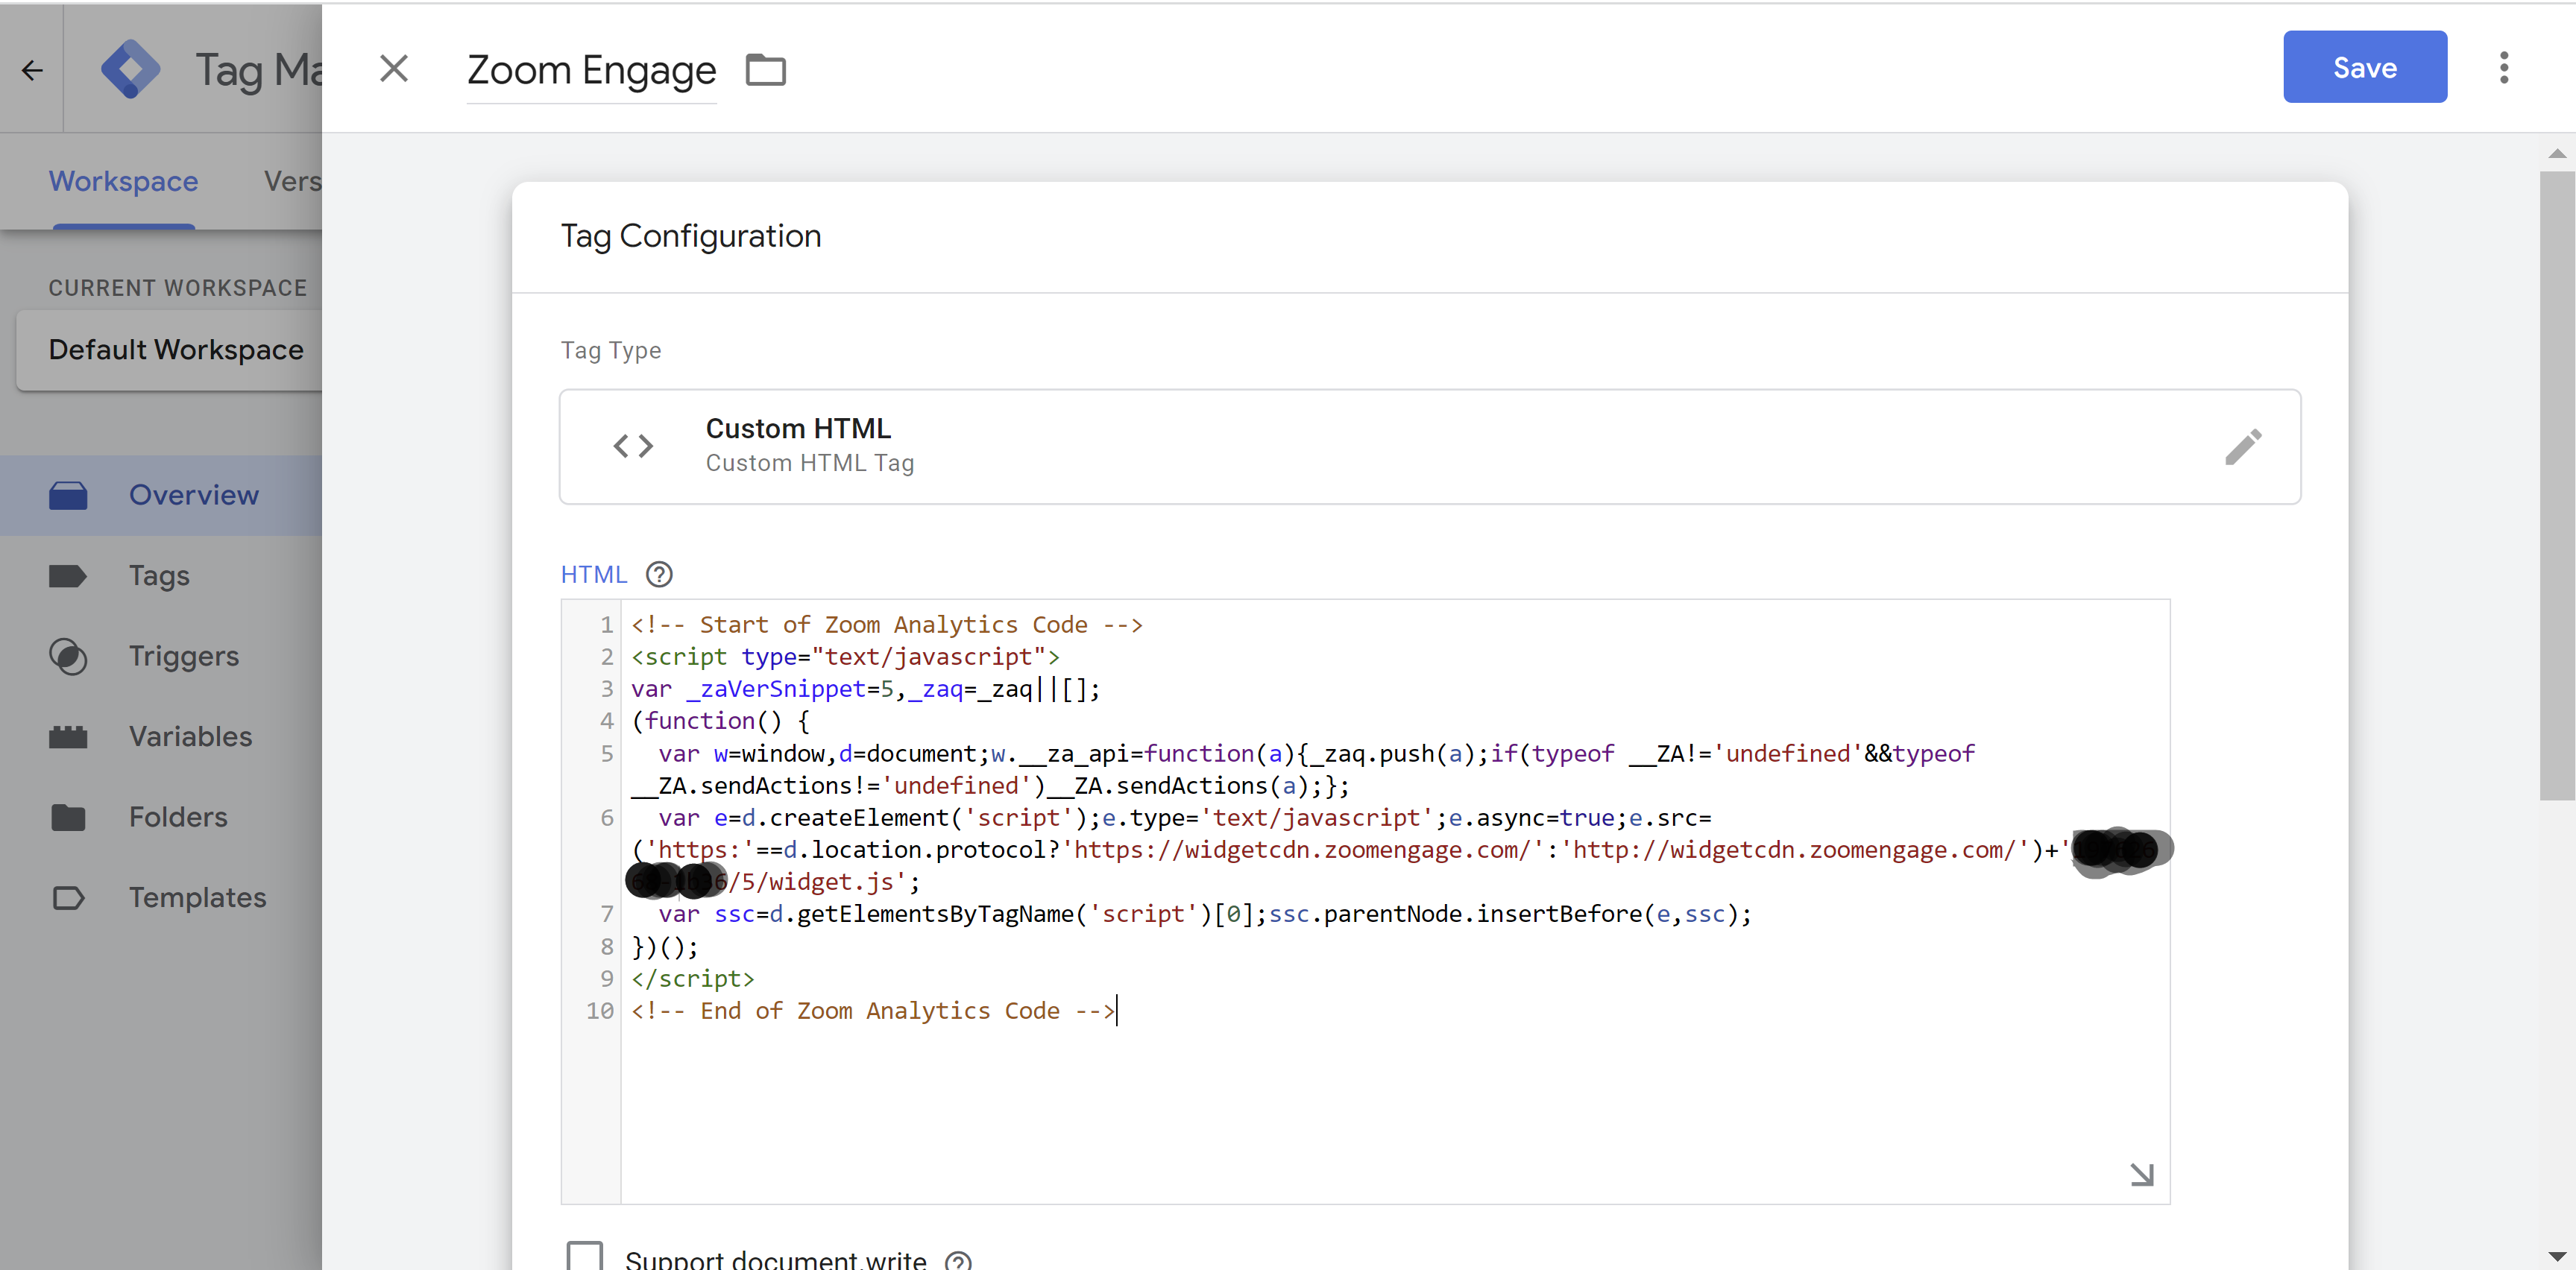This screenshot has height=1270, width=2576.
Task: Click the page vertical scrollbar
Action: [2557, 486]
